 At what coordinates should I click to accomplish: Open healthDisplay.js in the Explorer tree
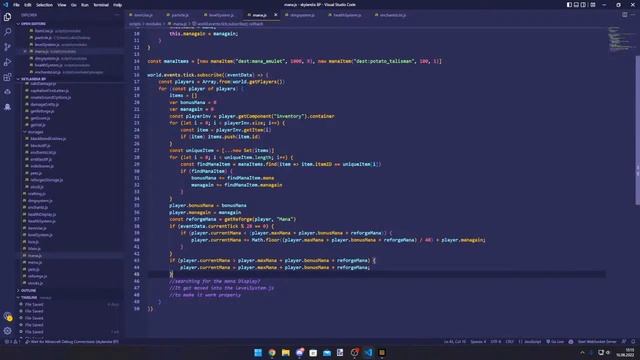pyautogui.click(x=42, y=214)
